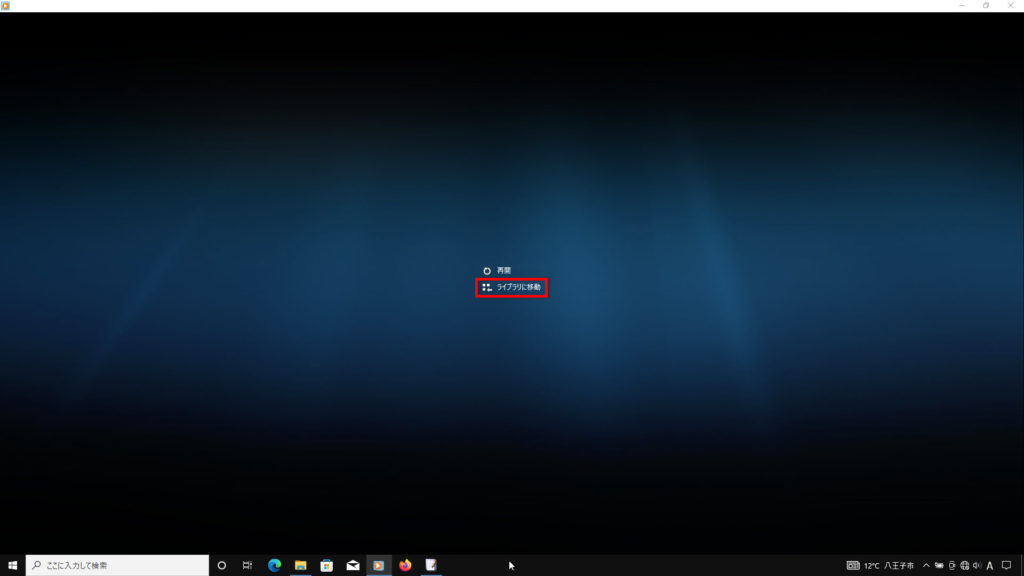
Task: Open File Explorer from the taskbar
Action: point(300,565)
